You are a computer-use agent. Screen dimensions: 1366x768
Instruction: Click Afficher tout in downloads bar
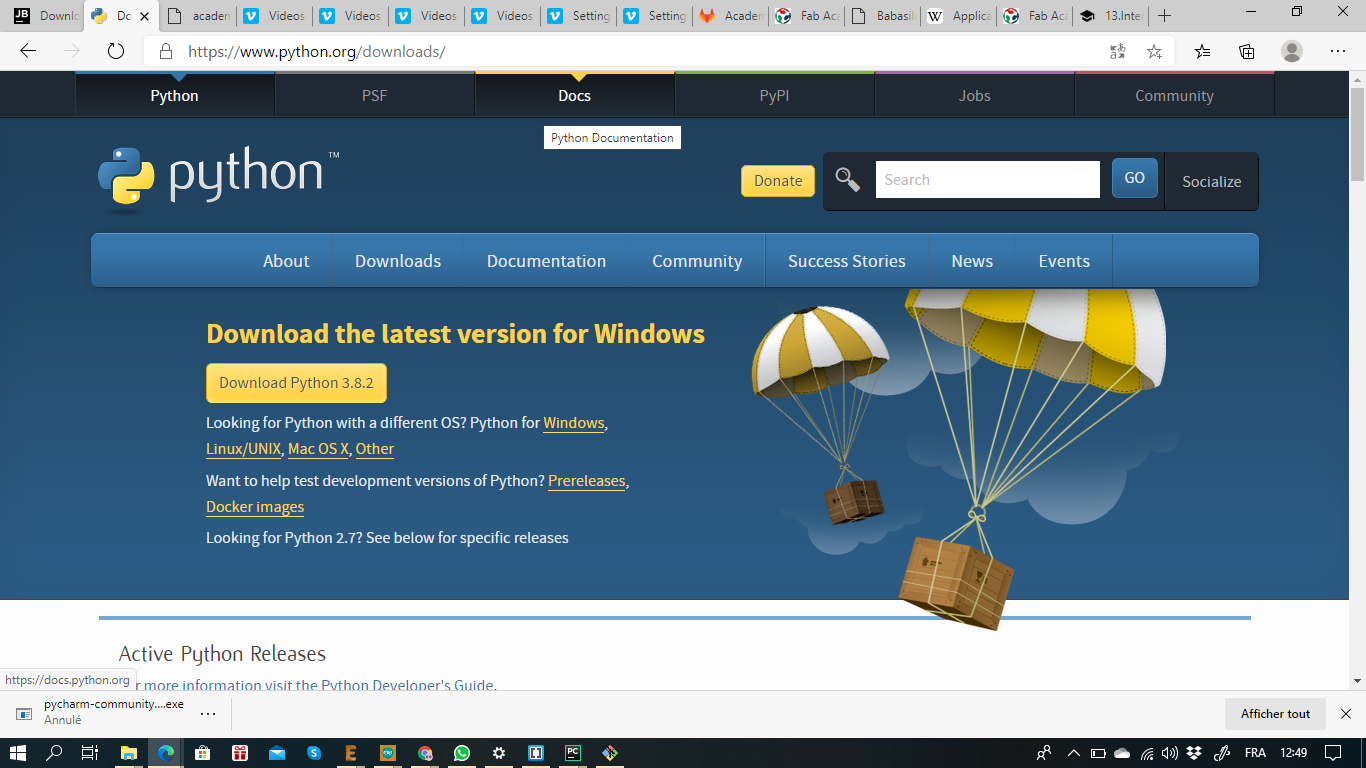tap(1275, 713)
